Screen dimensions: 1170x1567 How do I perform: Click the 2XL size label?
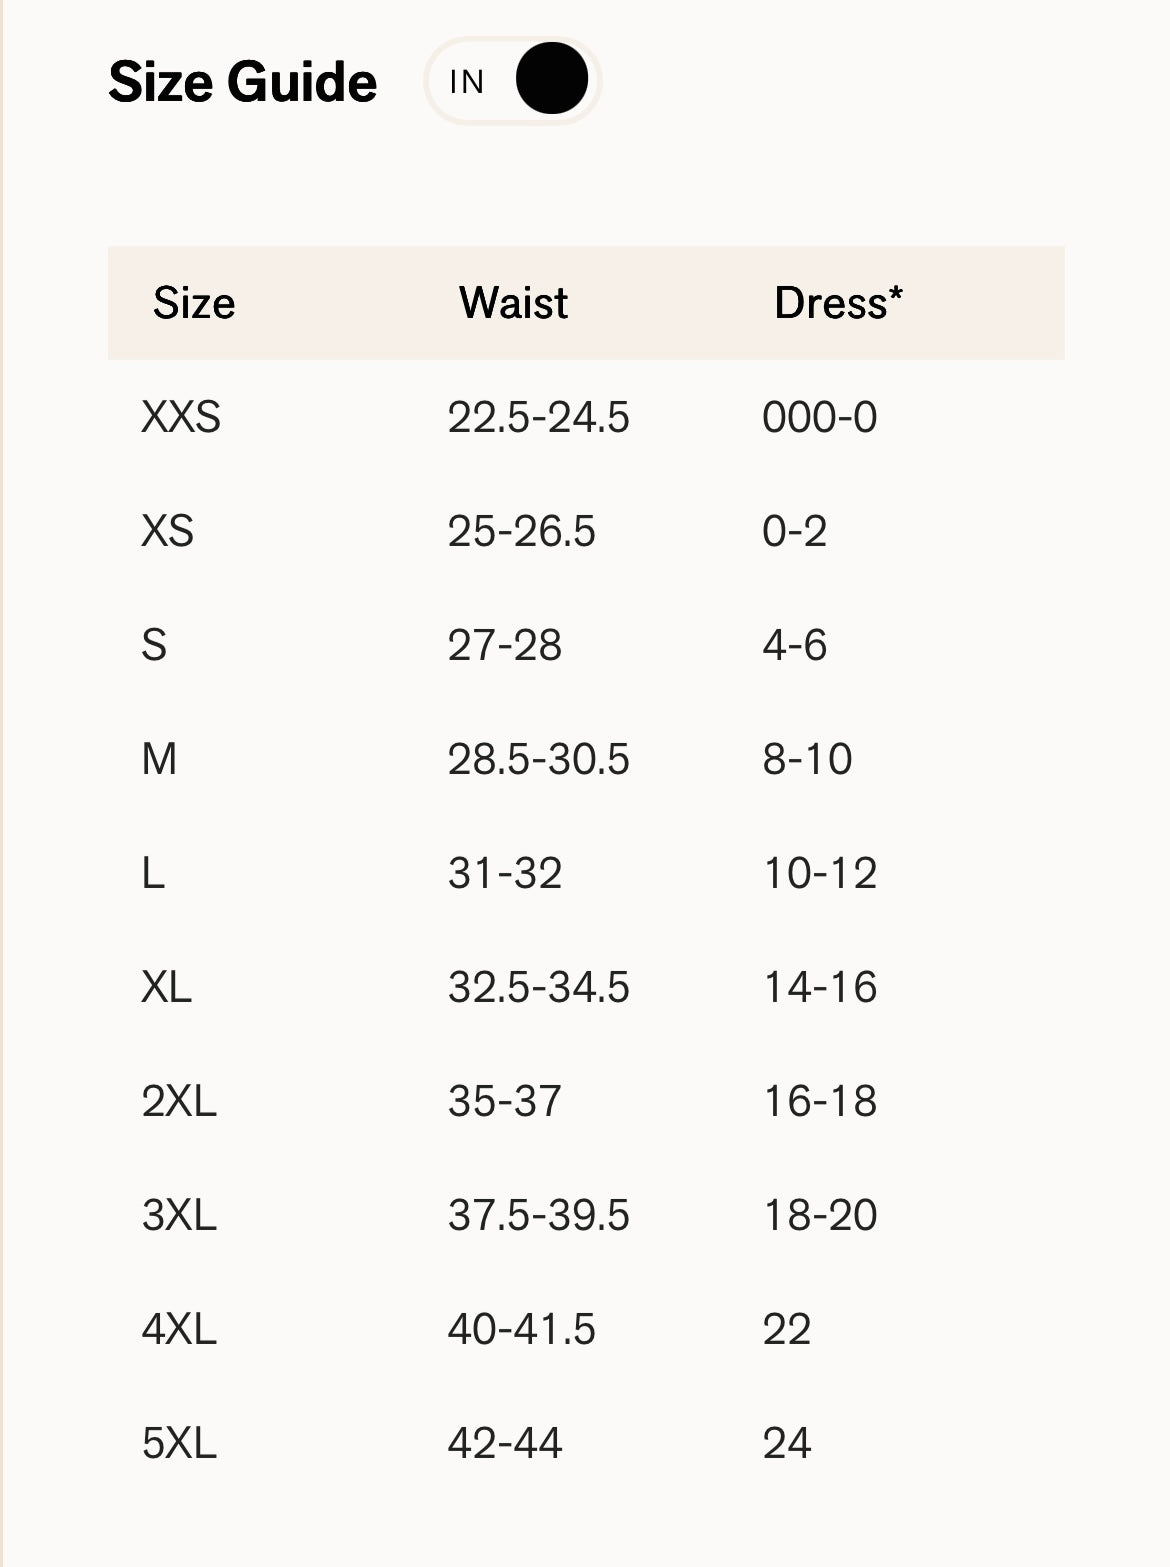[x=182, y=1101]
